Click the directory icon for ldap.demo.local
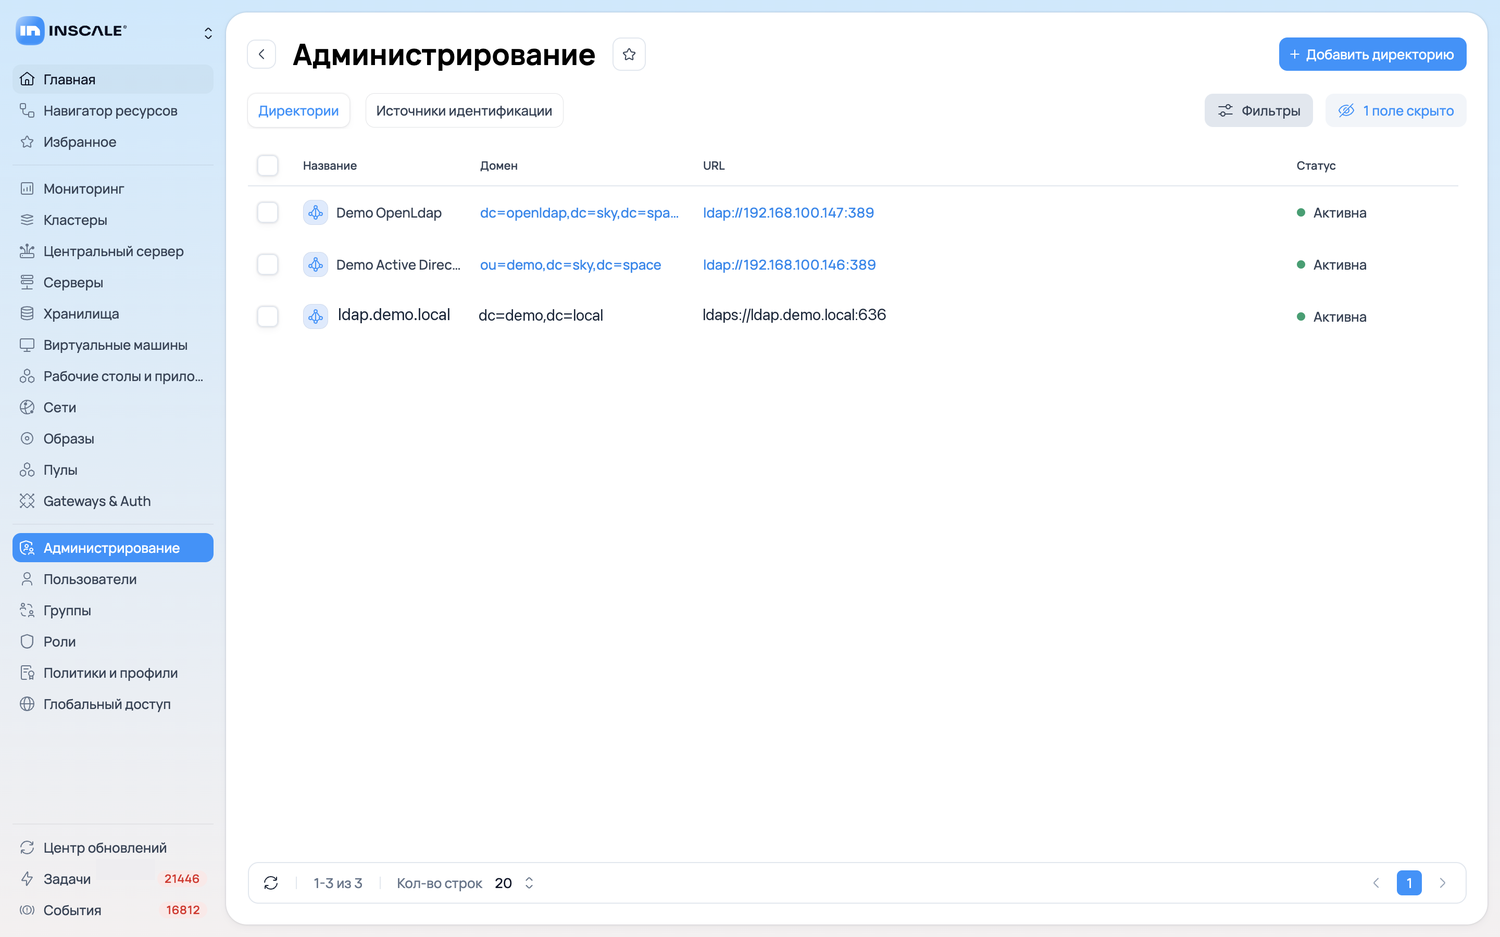1500x937 pixels. tap(315, 316)
